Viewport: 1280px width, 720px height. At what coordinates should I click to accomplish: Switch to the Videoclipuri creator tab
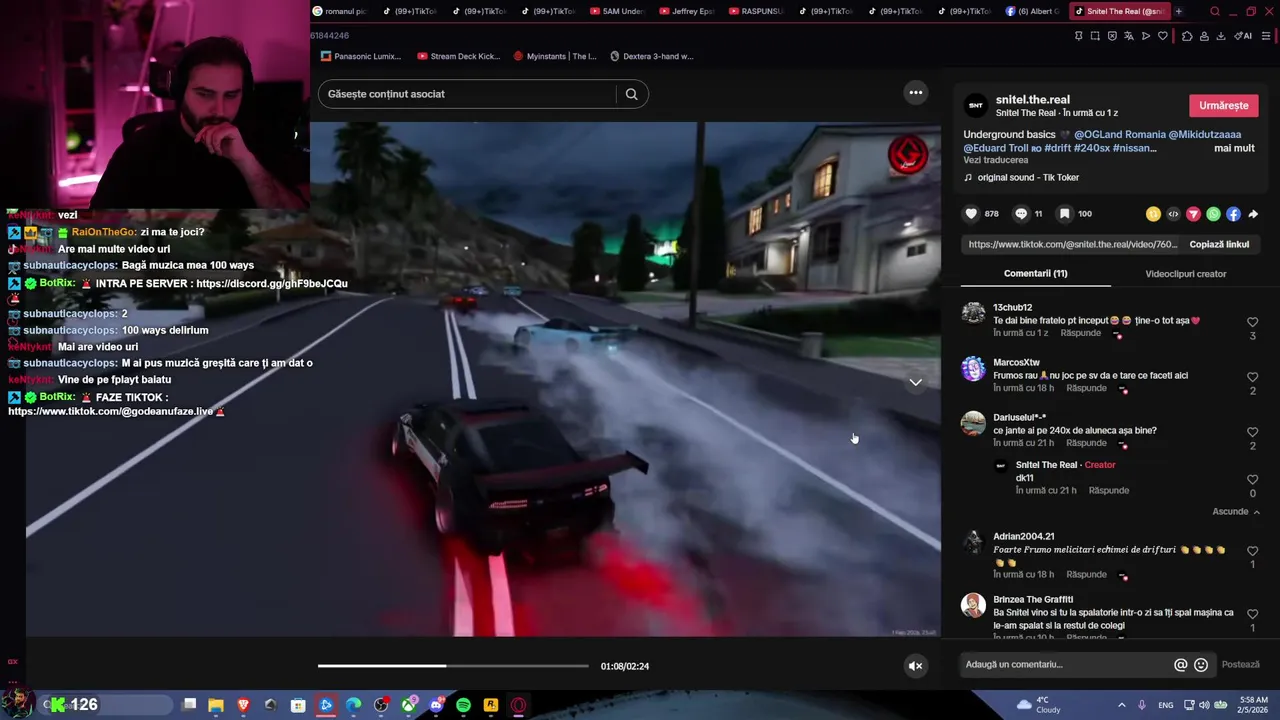coord(1185,273)
